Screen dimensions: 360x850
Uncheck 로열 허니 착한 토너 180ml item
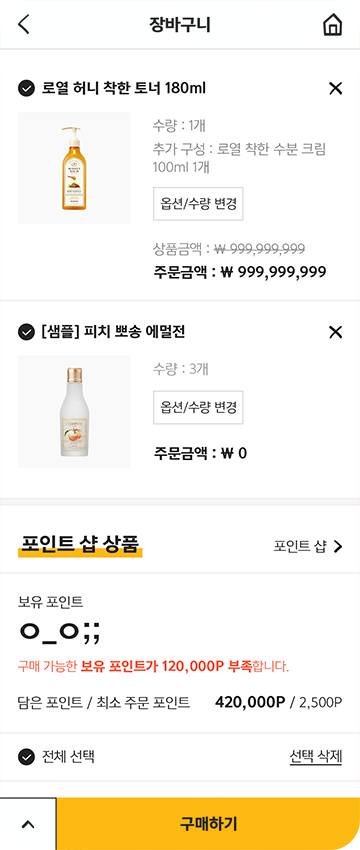(26, 88)
